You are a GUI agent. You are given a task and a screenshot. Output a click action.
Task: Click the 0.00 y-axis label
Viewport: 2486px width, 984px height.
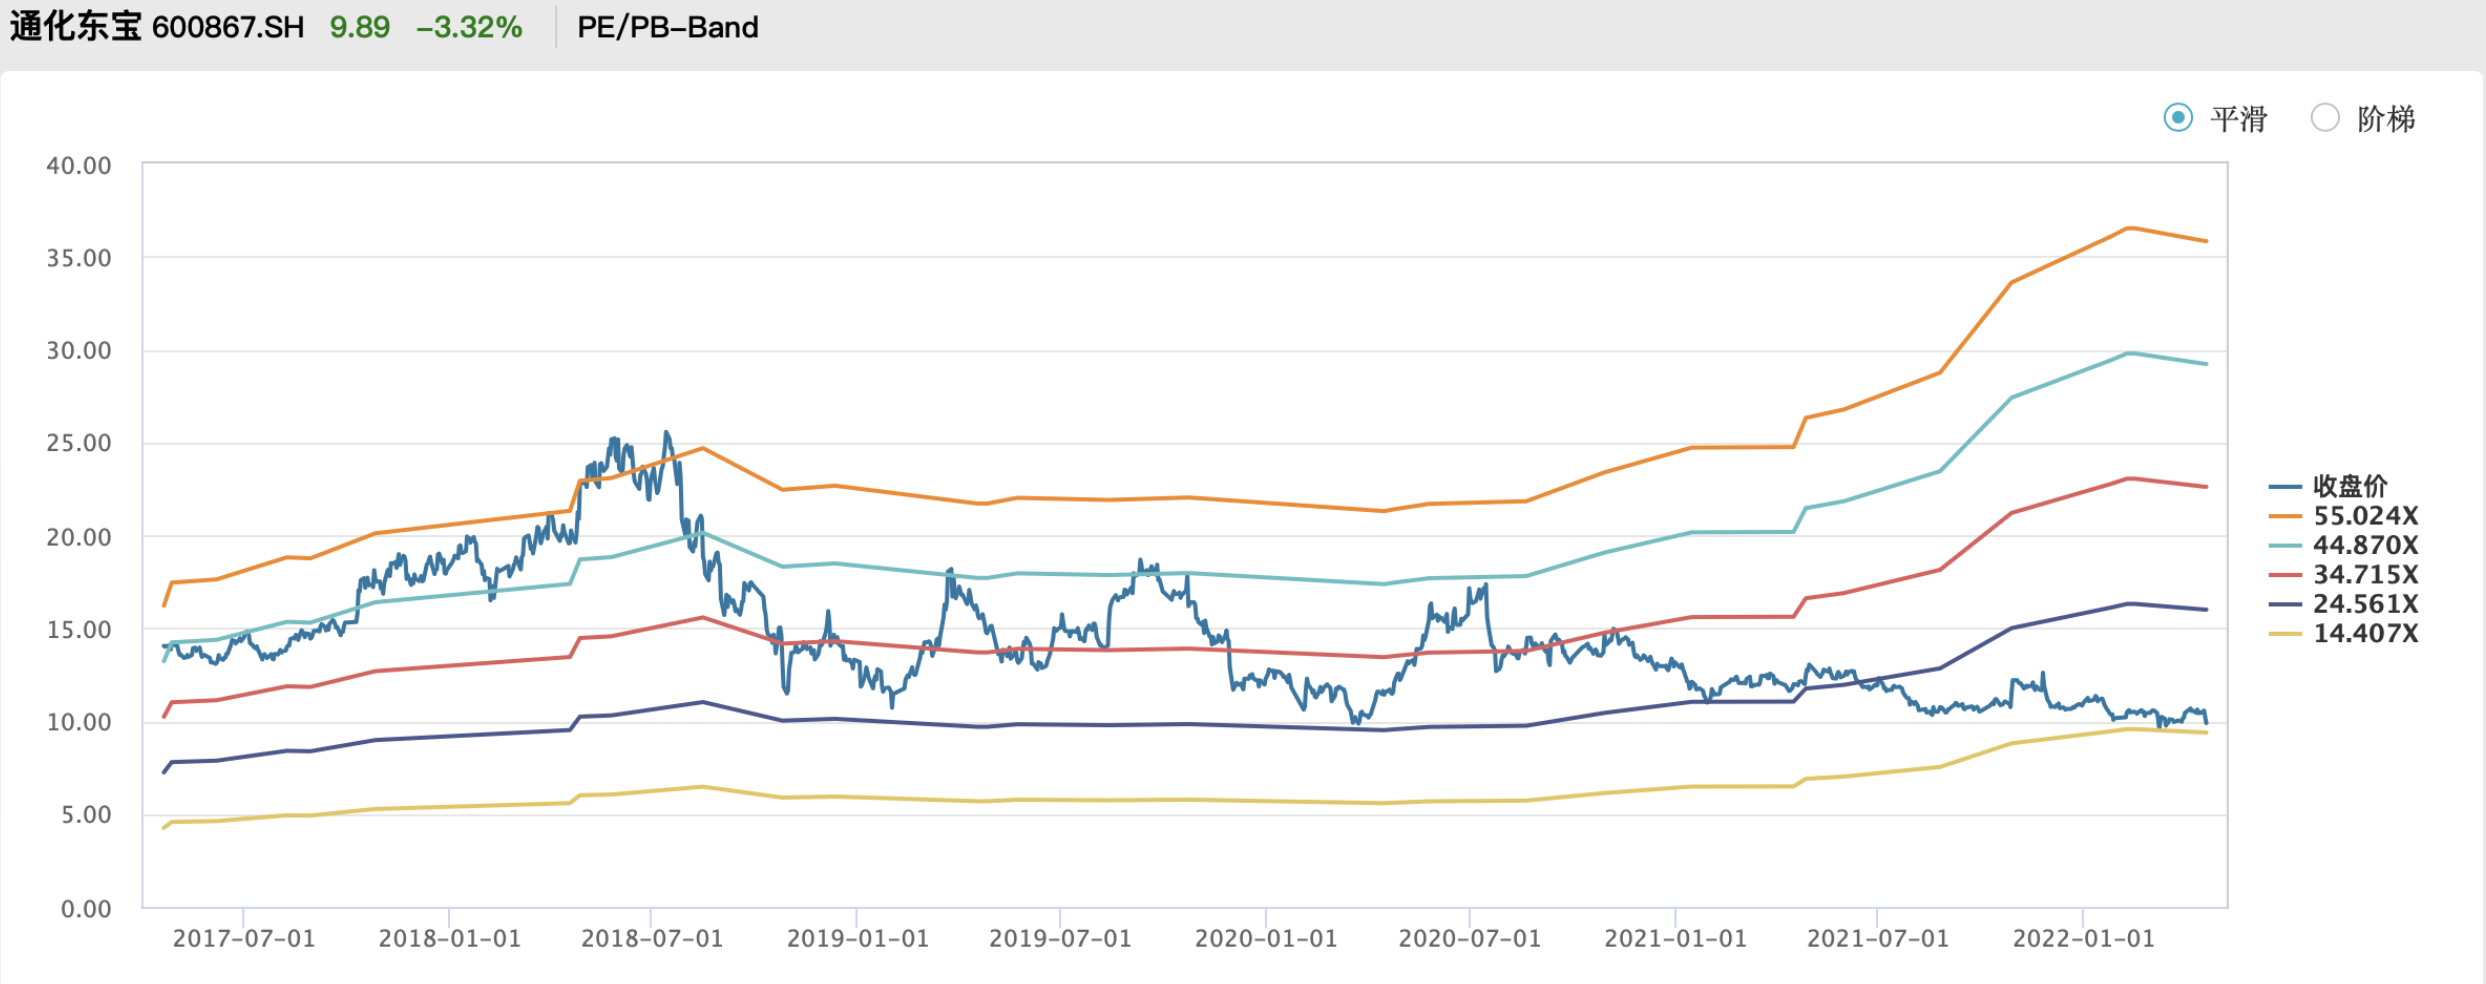(86, 909)
